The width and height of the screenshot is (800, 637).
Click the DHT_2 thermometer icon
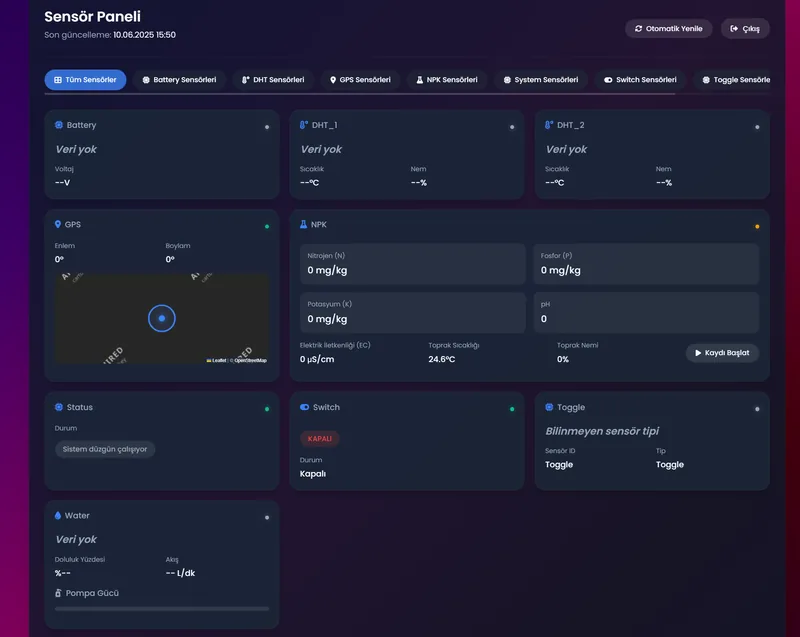549,125
